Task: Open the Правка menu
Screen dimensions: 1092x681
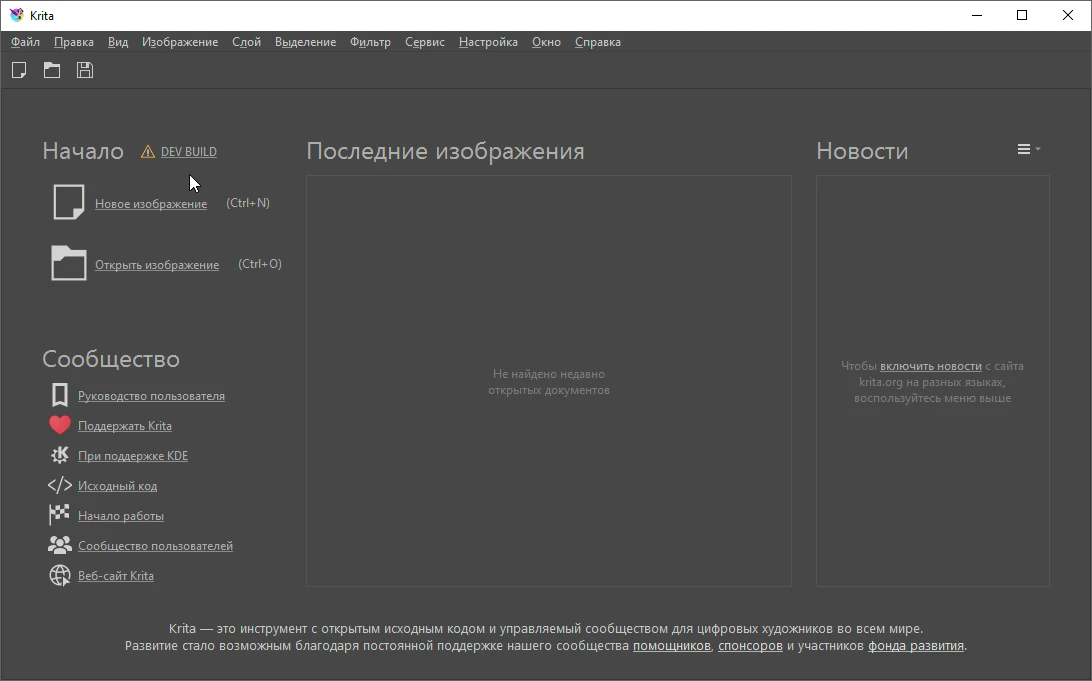Action: click(74, 42)
